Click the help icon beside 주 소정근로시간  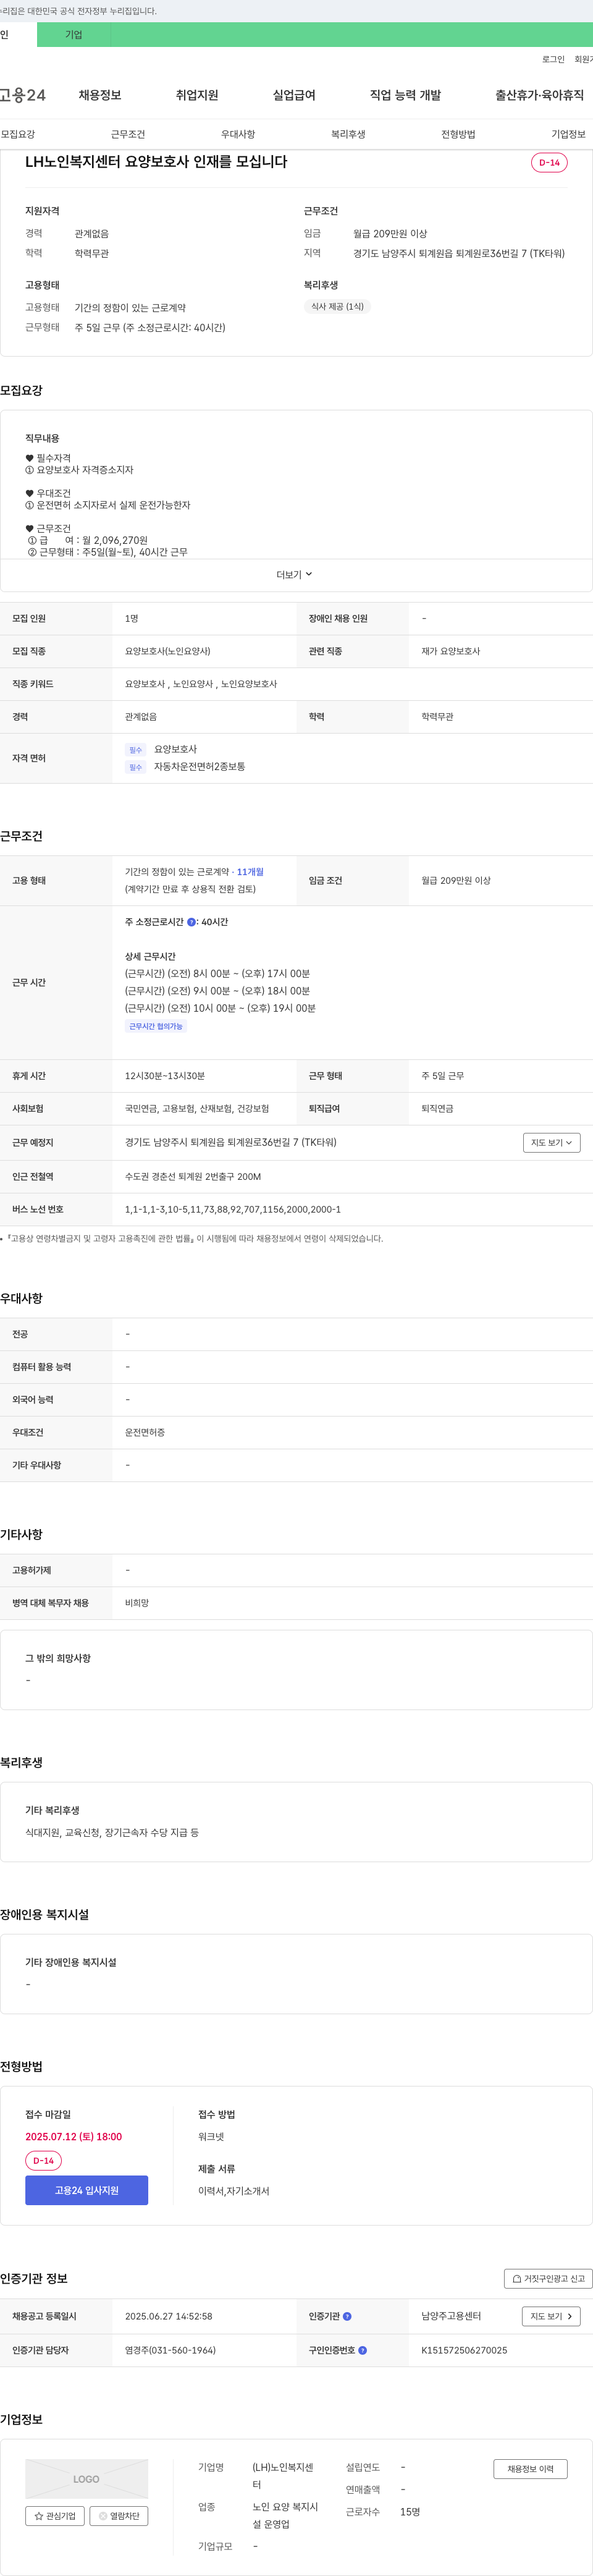click(x=191, y=922)
